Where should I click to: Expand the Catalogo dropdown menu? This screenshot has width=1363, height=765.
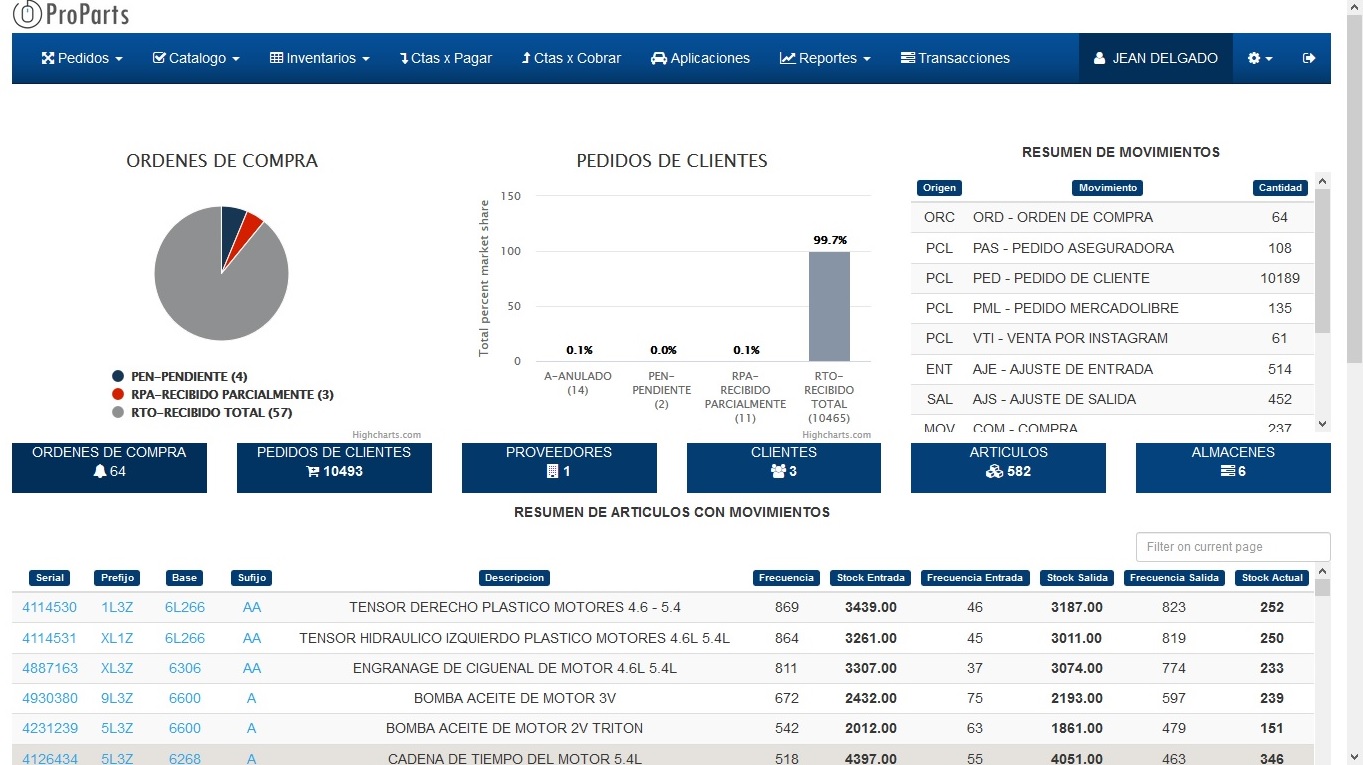tap(196, 58)
